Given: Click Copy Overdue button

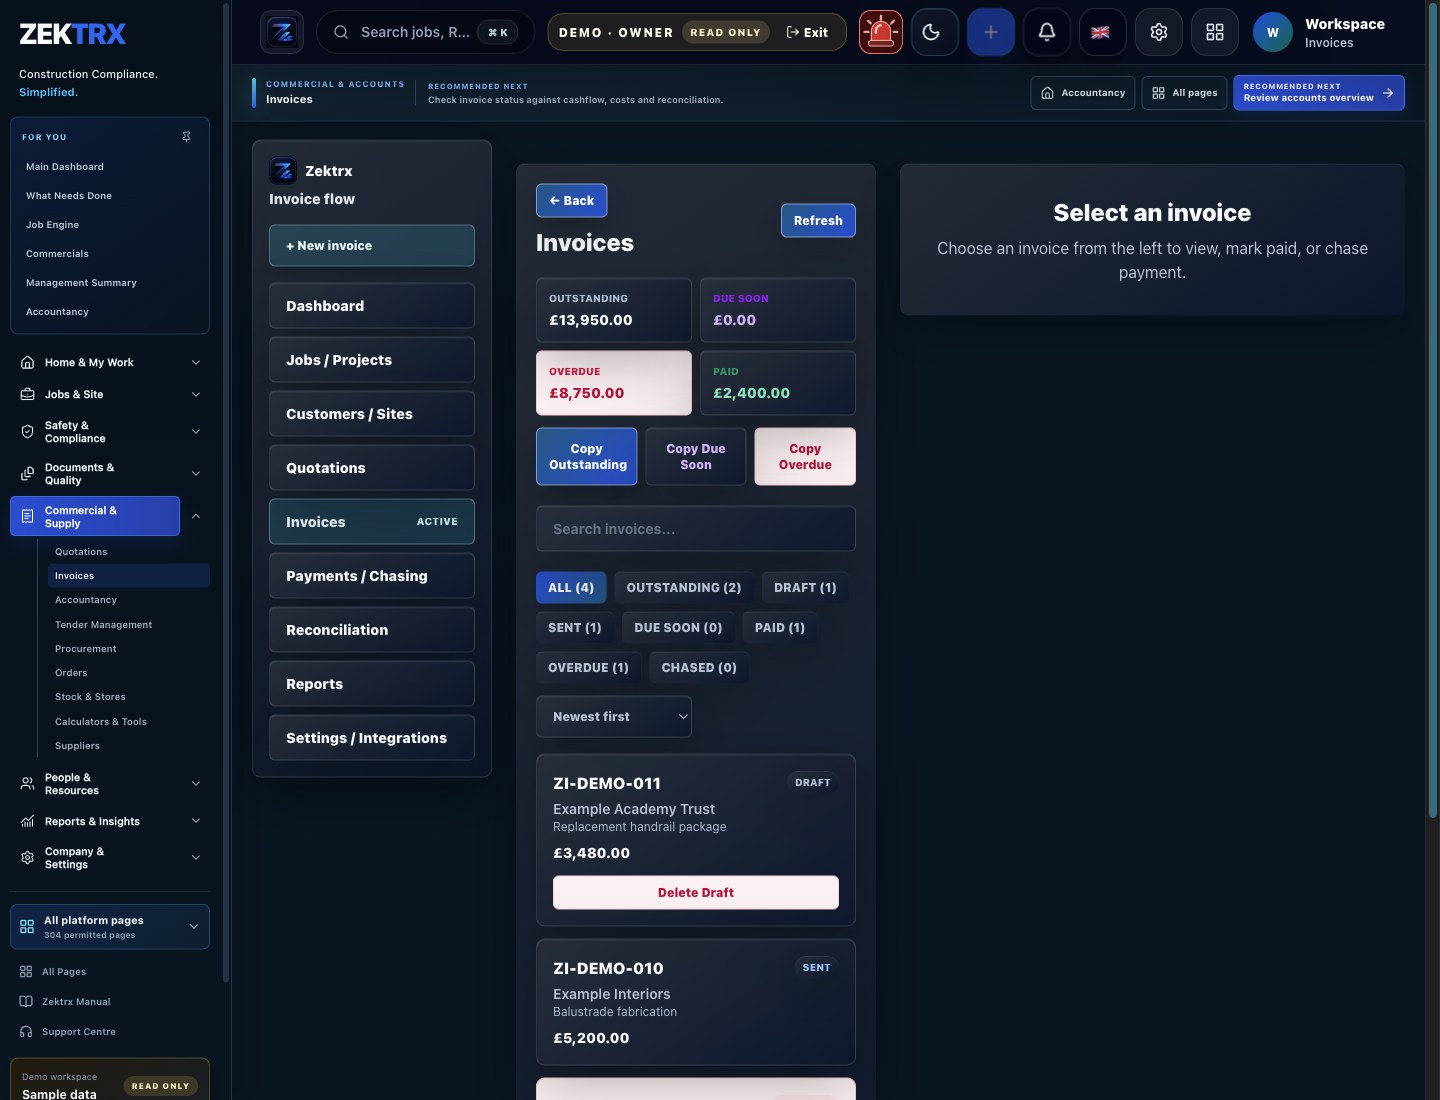Looking at the screenshot, I should [805, 457].
